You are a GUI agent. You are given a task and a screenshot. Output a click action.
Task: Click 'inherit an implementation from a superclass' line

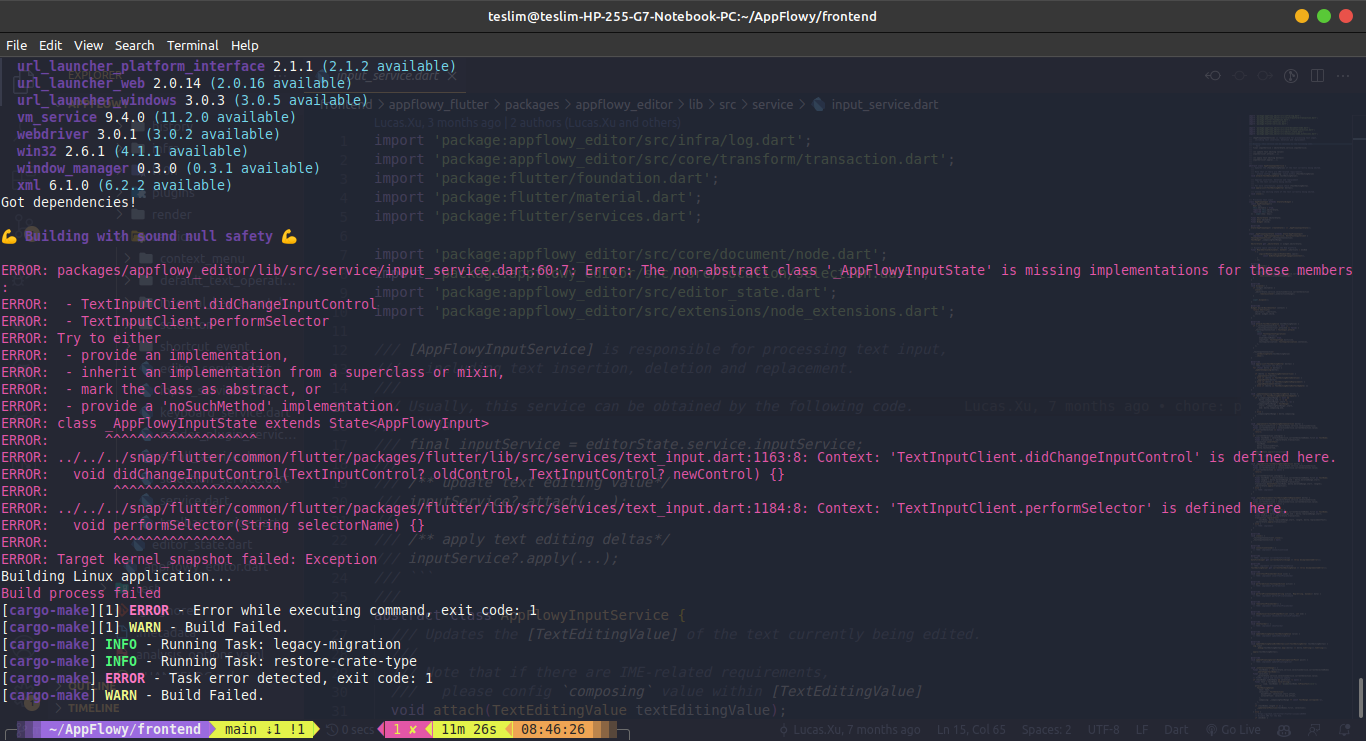[x=253, y=372]
